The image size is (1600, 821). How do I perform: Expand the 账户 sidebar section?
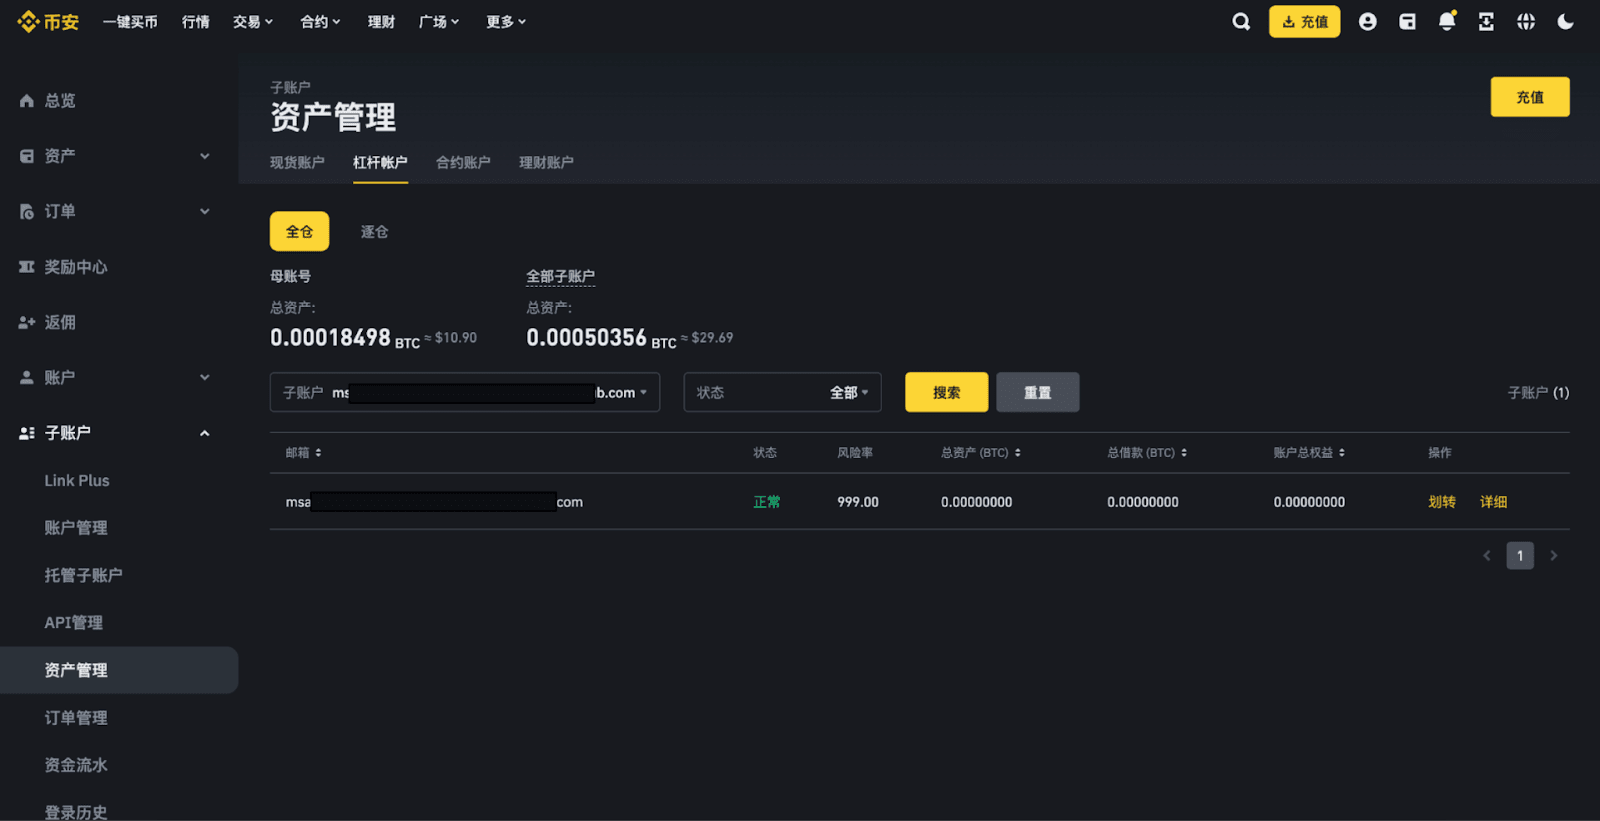(204, 378)
